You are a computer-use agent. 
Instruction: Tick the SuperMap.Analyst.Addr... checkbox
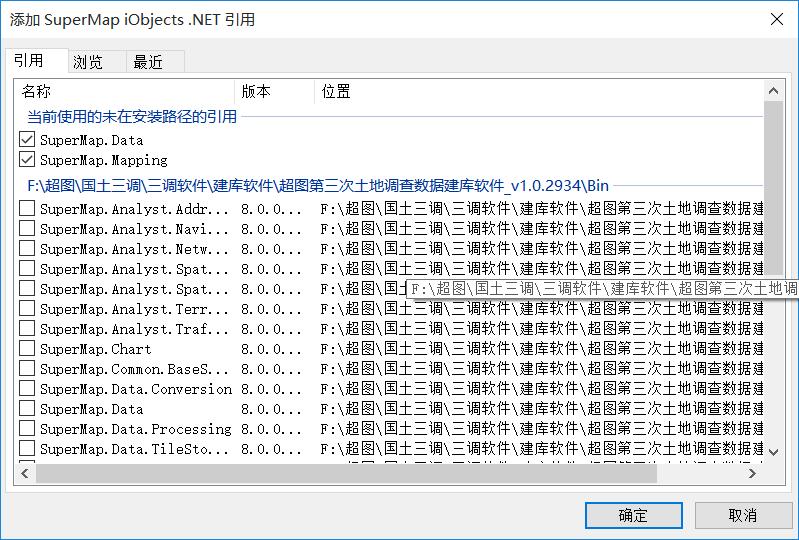[27, 208]
